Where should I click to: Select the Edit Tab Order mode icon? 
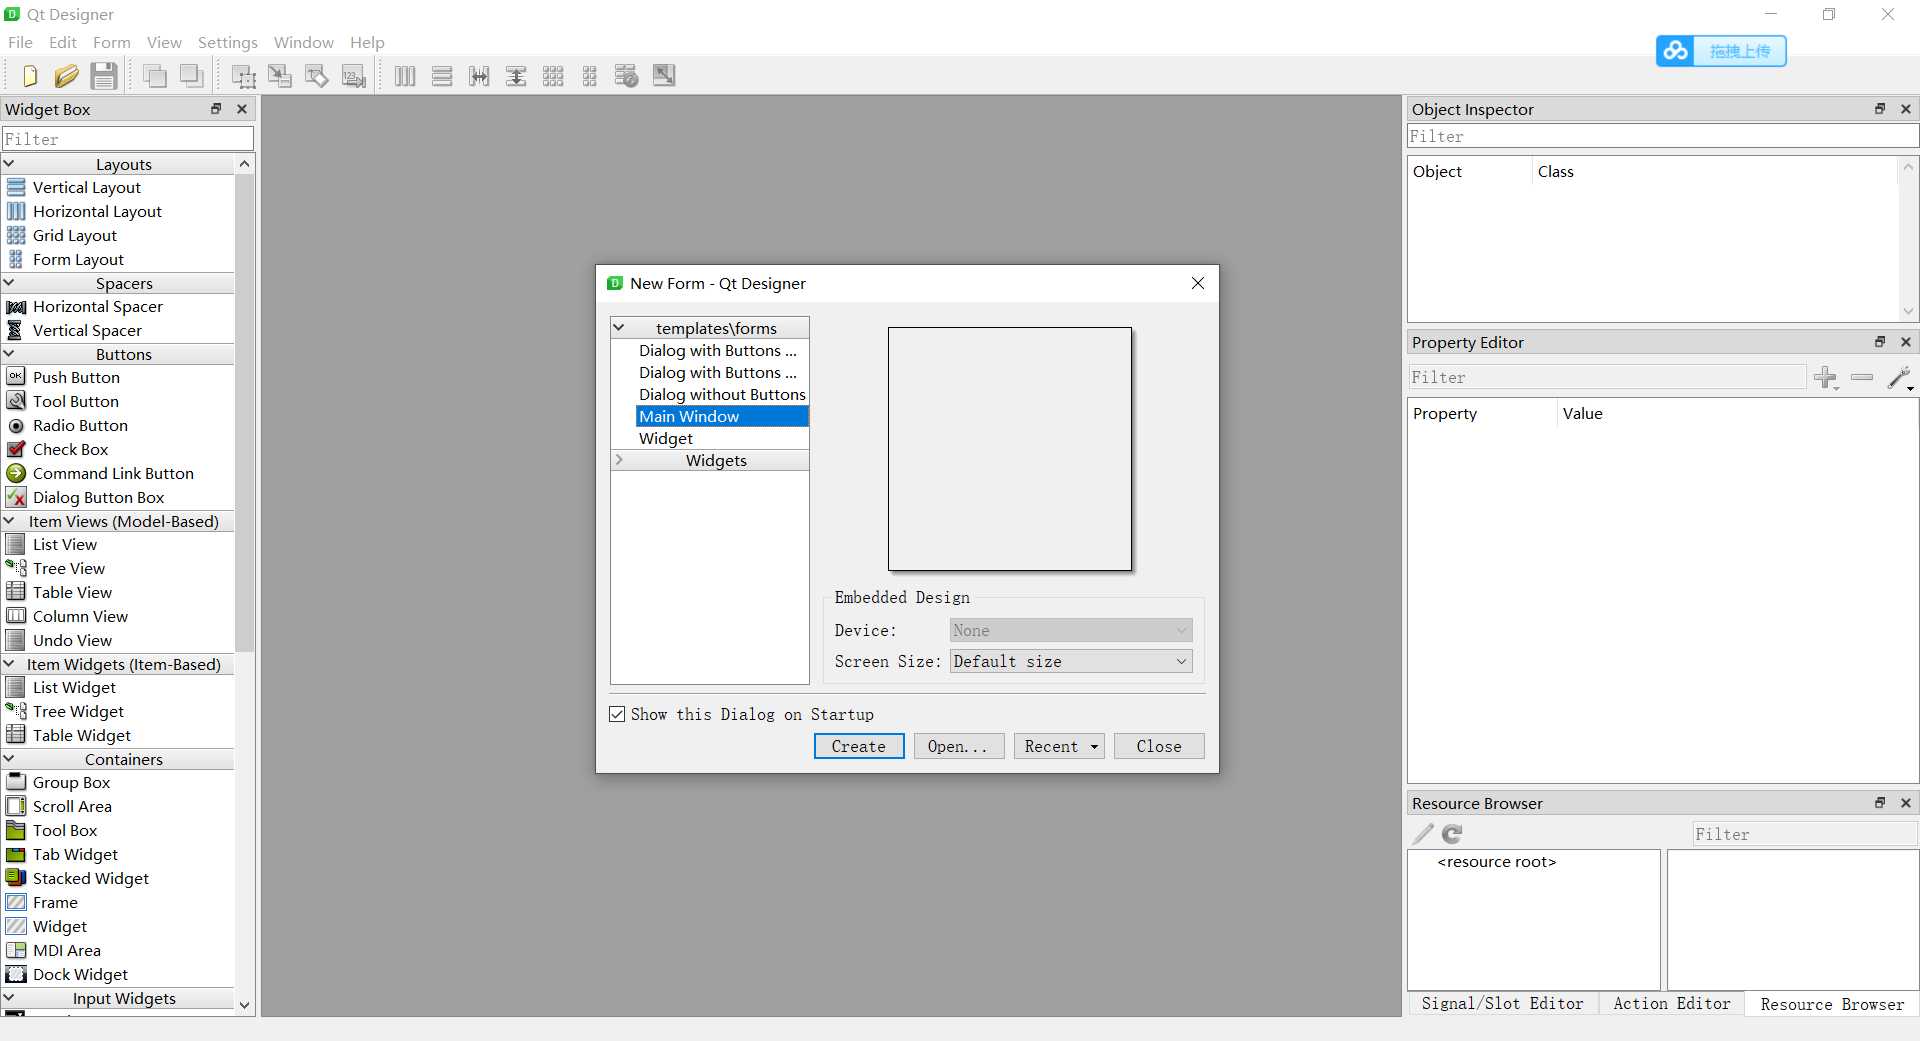coord(354,76)
